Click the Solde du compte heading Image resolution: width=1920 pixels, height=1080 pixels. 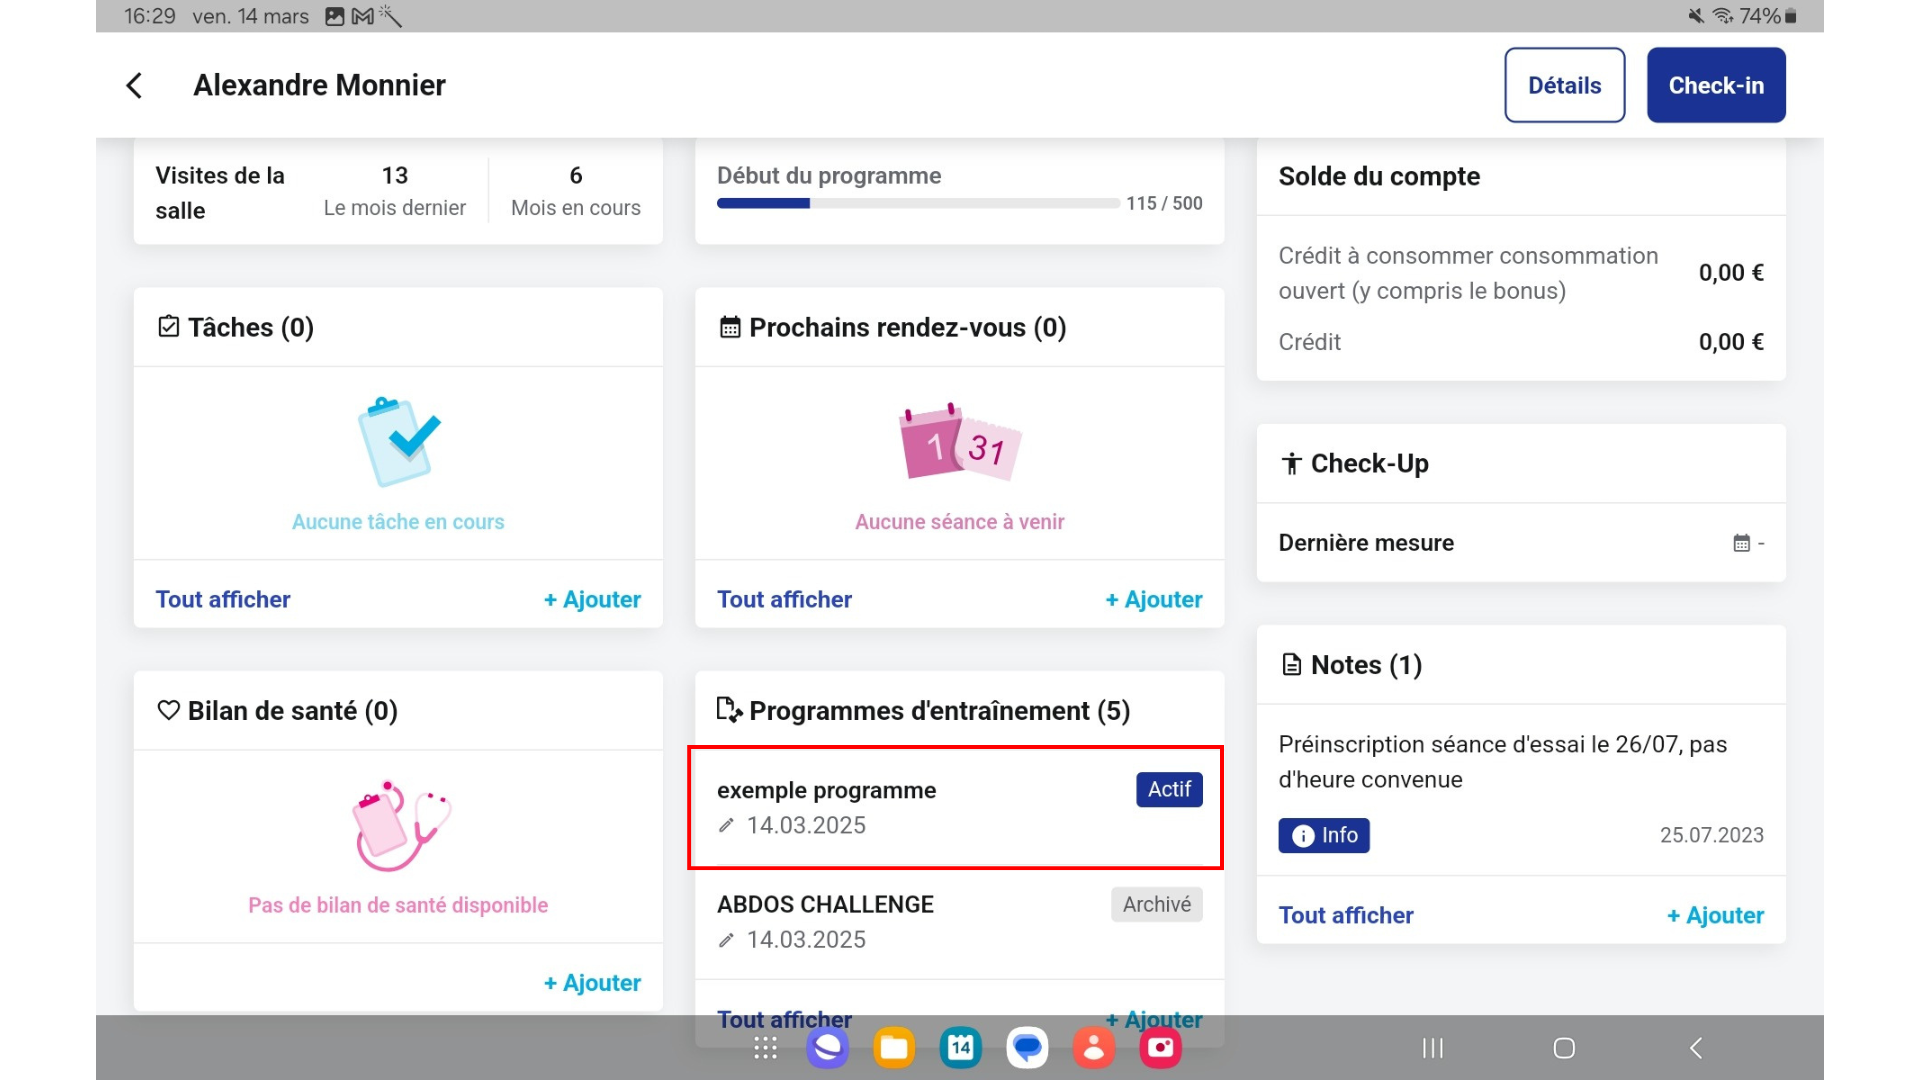coord(1379,176)
